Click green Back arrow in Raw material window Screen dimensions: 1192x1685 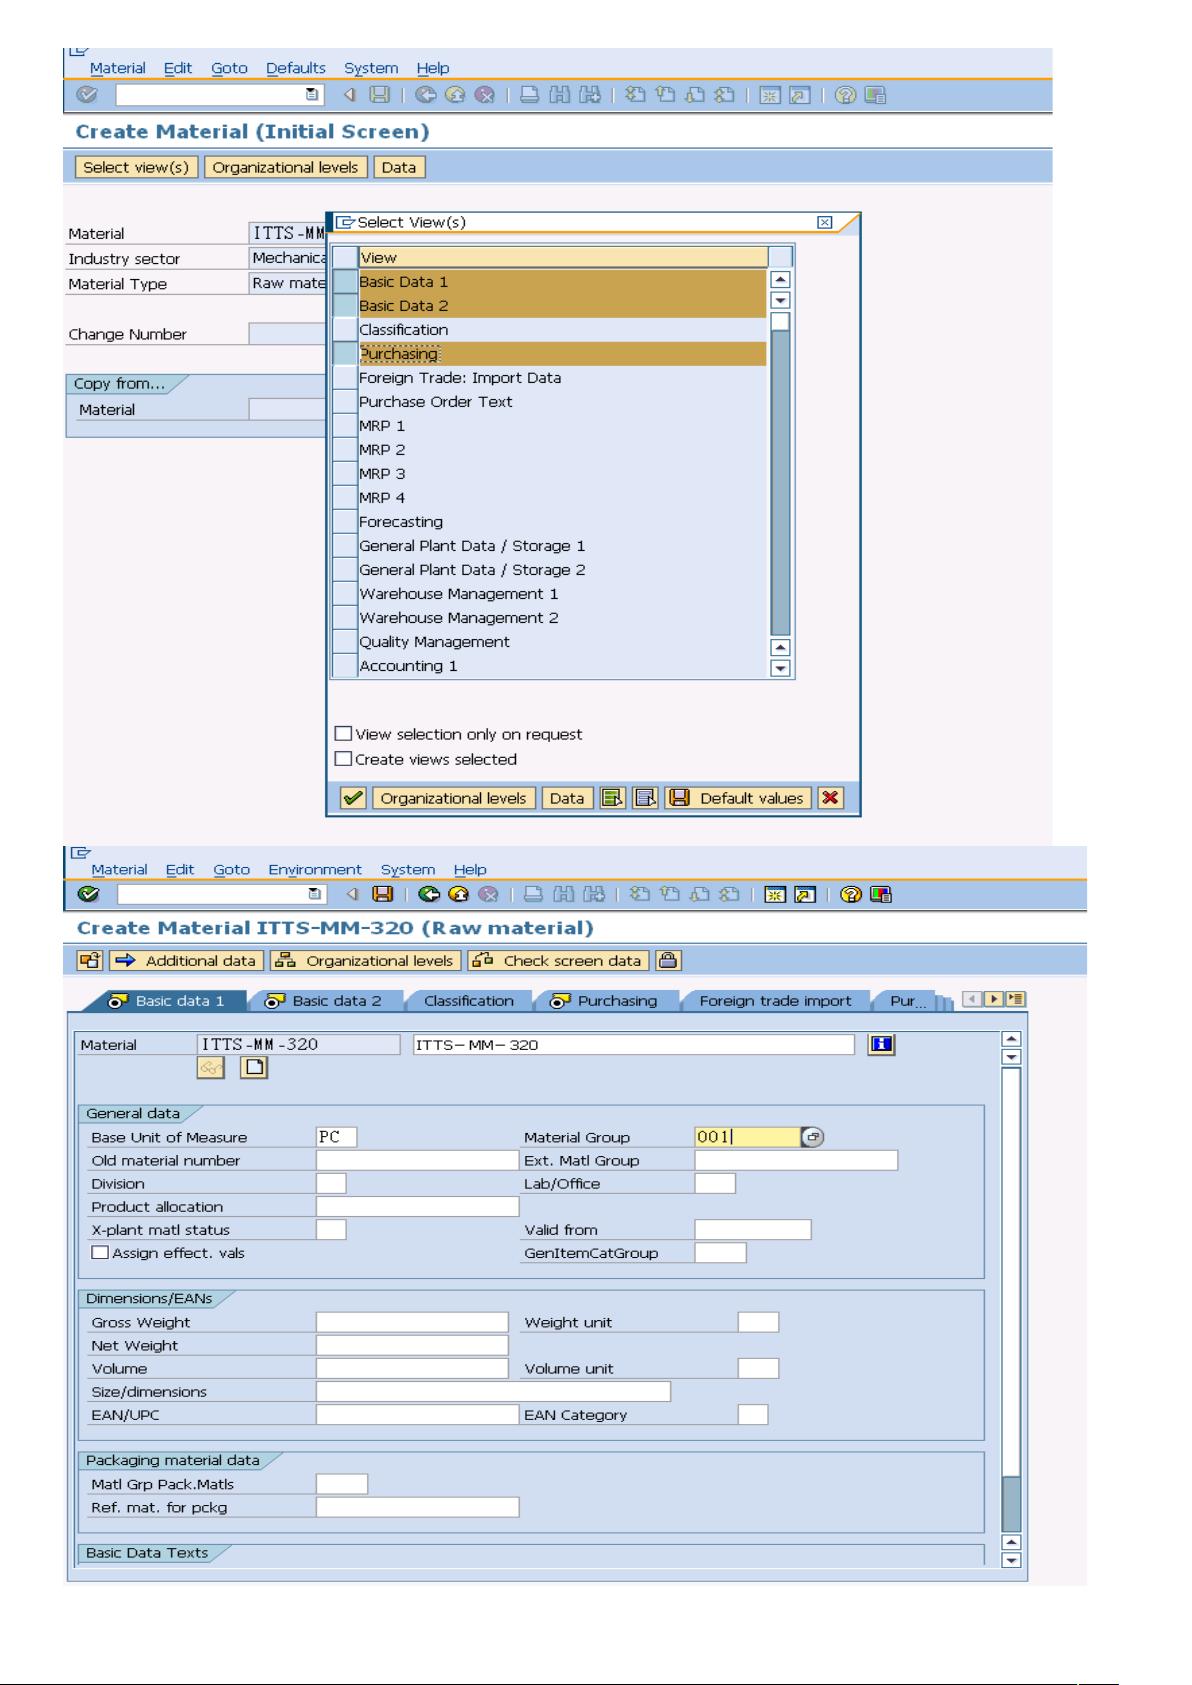[x=430, y=894]
